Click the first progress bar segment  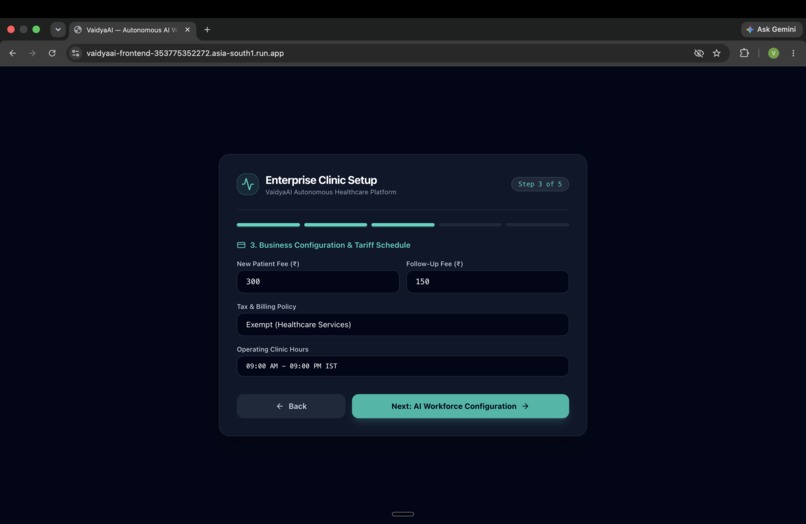268,225
